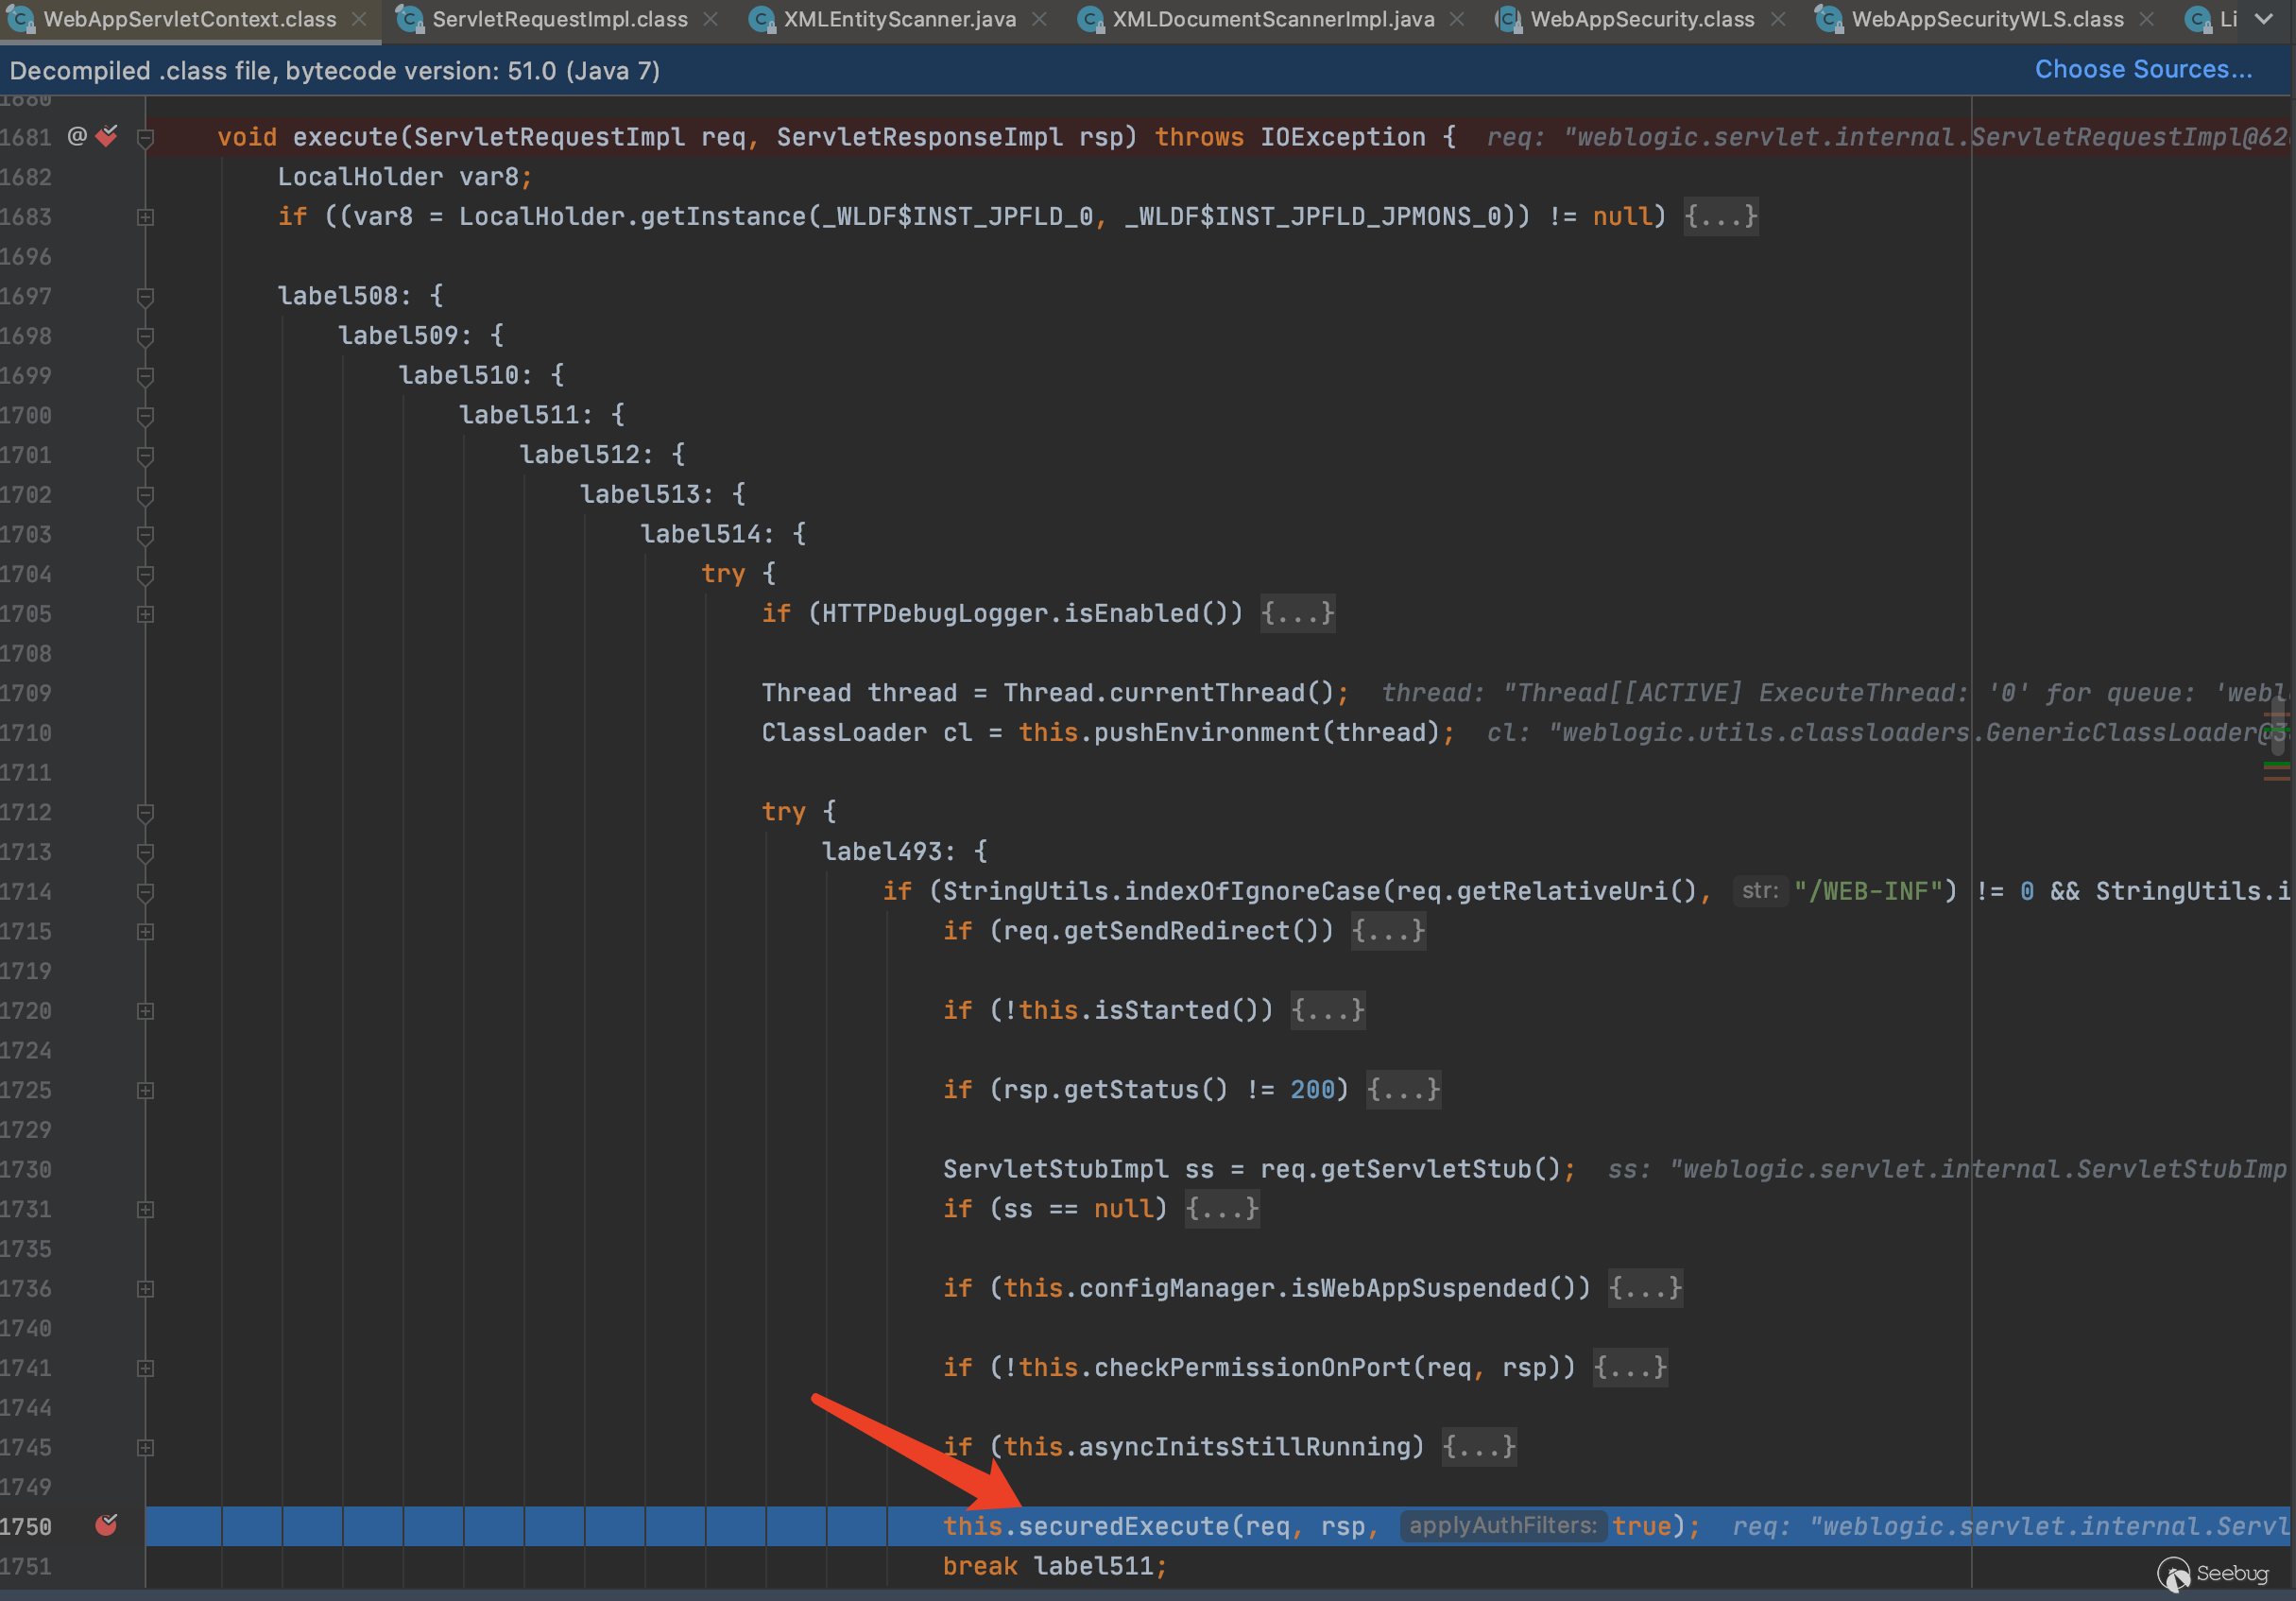
Task: Expand the folded {...} after isWebAppSuspended()
Action: [x=1644, y=1288]
